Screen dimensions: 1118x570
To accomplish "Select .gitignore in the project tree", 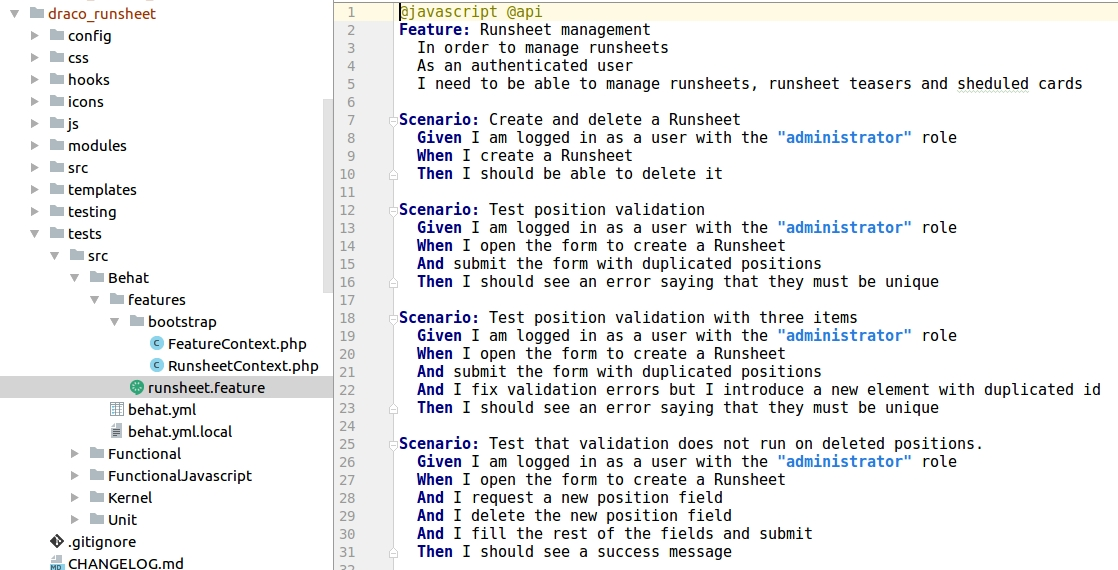I will 102,542.
